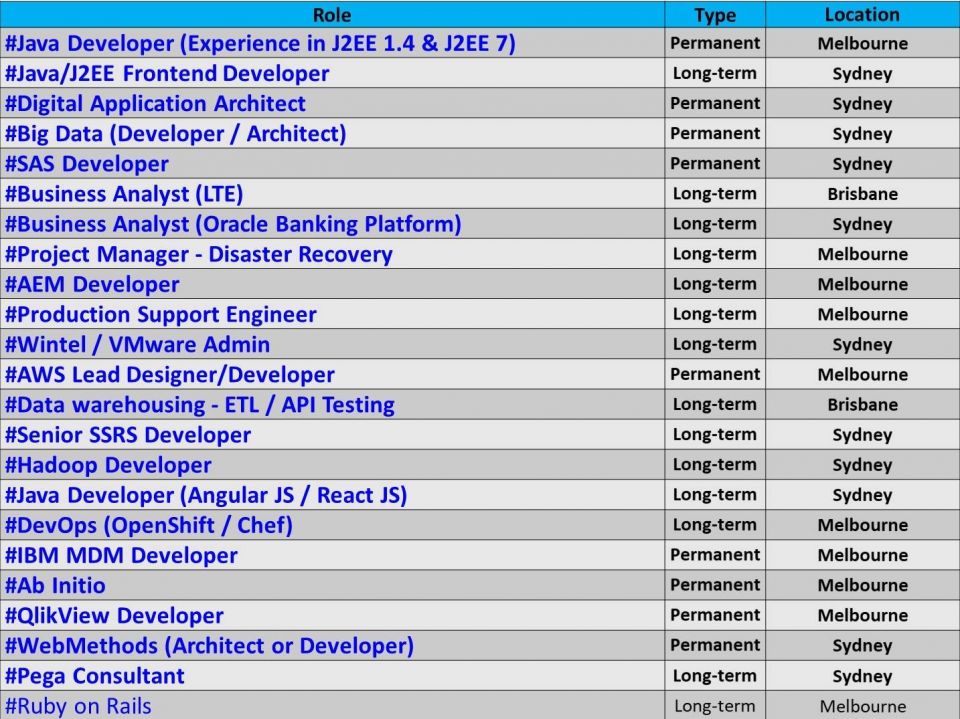Open the #Java/J2EE Frontend Developer role
Image resolution: width=960 pixels, height=719 pixels.
coord(167,73)
